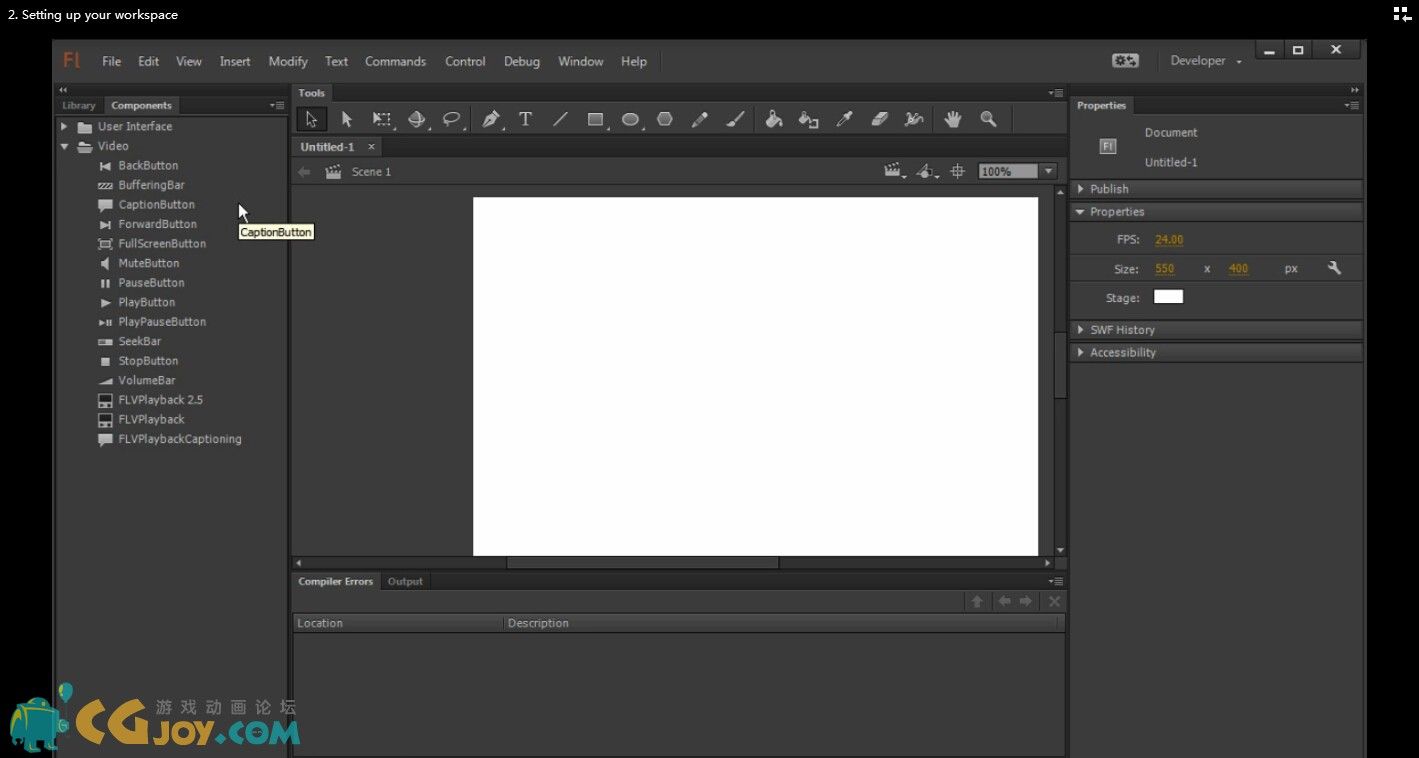Open the Developer workspace switcher
The width and height of the screenshot is (1419, 758).
point(1206,61)
